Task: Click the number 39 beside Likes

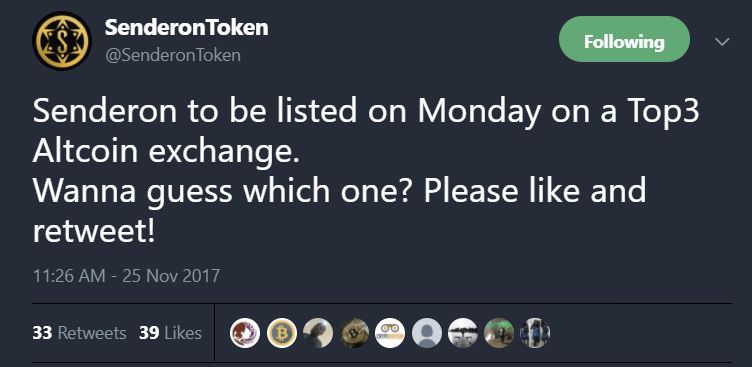Action: [x=149, y=333]
